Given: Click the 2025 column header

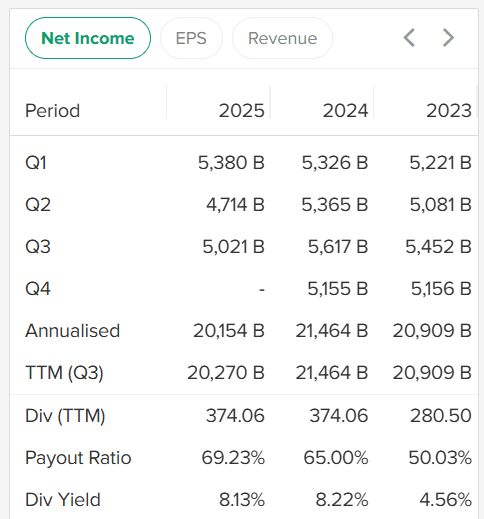Looking at the screenshot, I should tap(241, 111).
